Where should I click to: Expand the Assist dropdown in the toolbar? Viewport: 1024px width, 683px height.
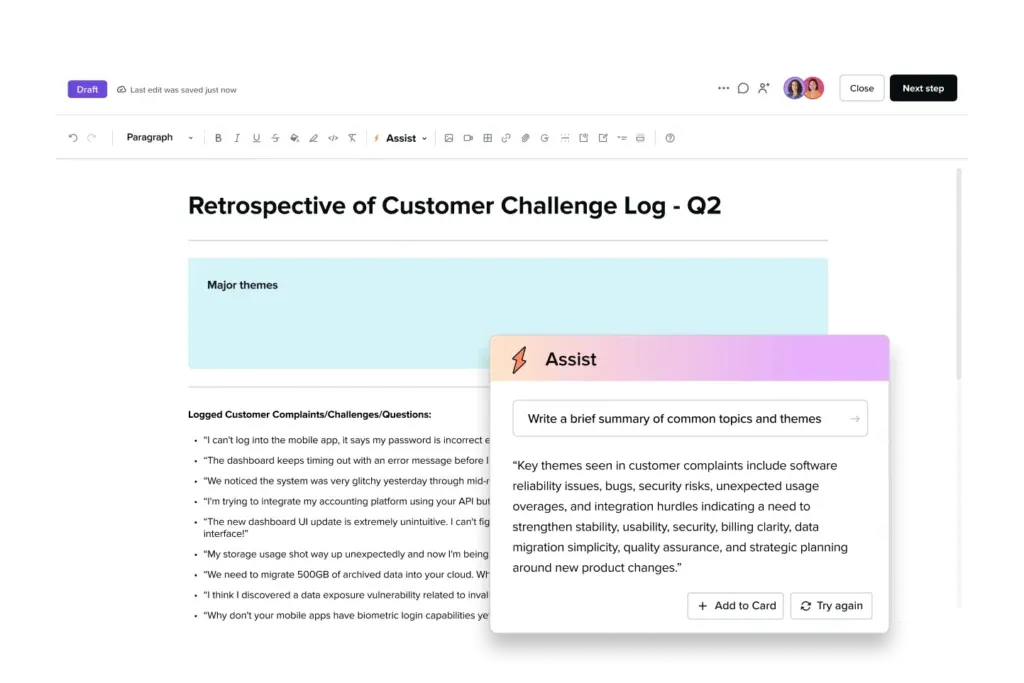[400, 138]
